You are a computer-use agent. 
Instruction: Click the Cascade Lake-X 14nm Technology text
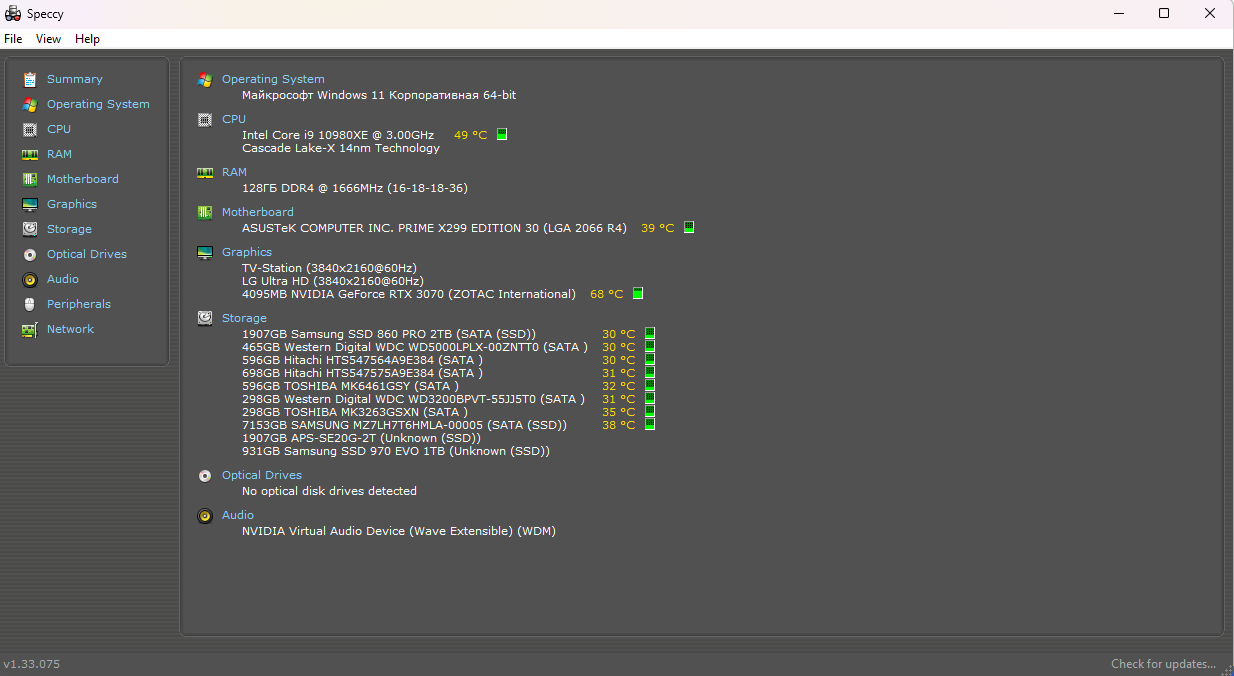[x=341, y=148]
